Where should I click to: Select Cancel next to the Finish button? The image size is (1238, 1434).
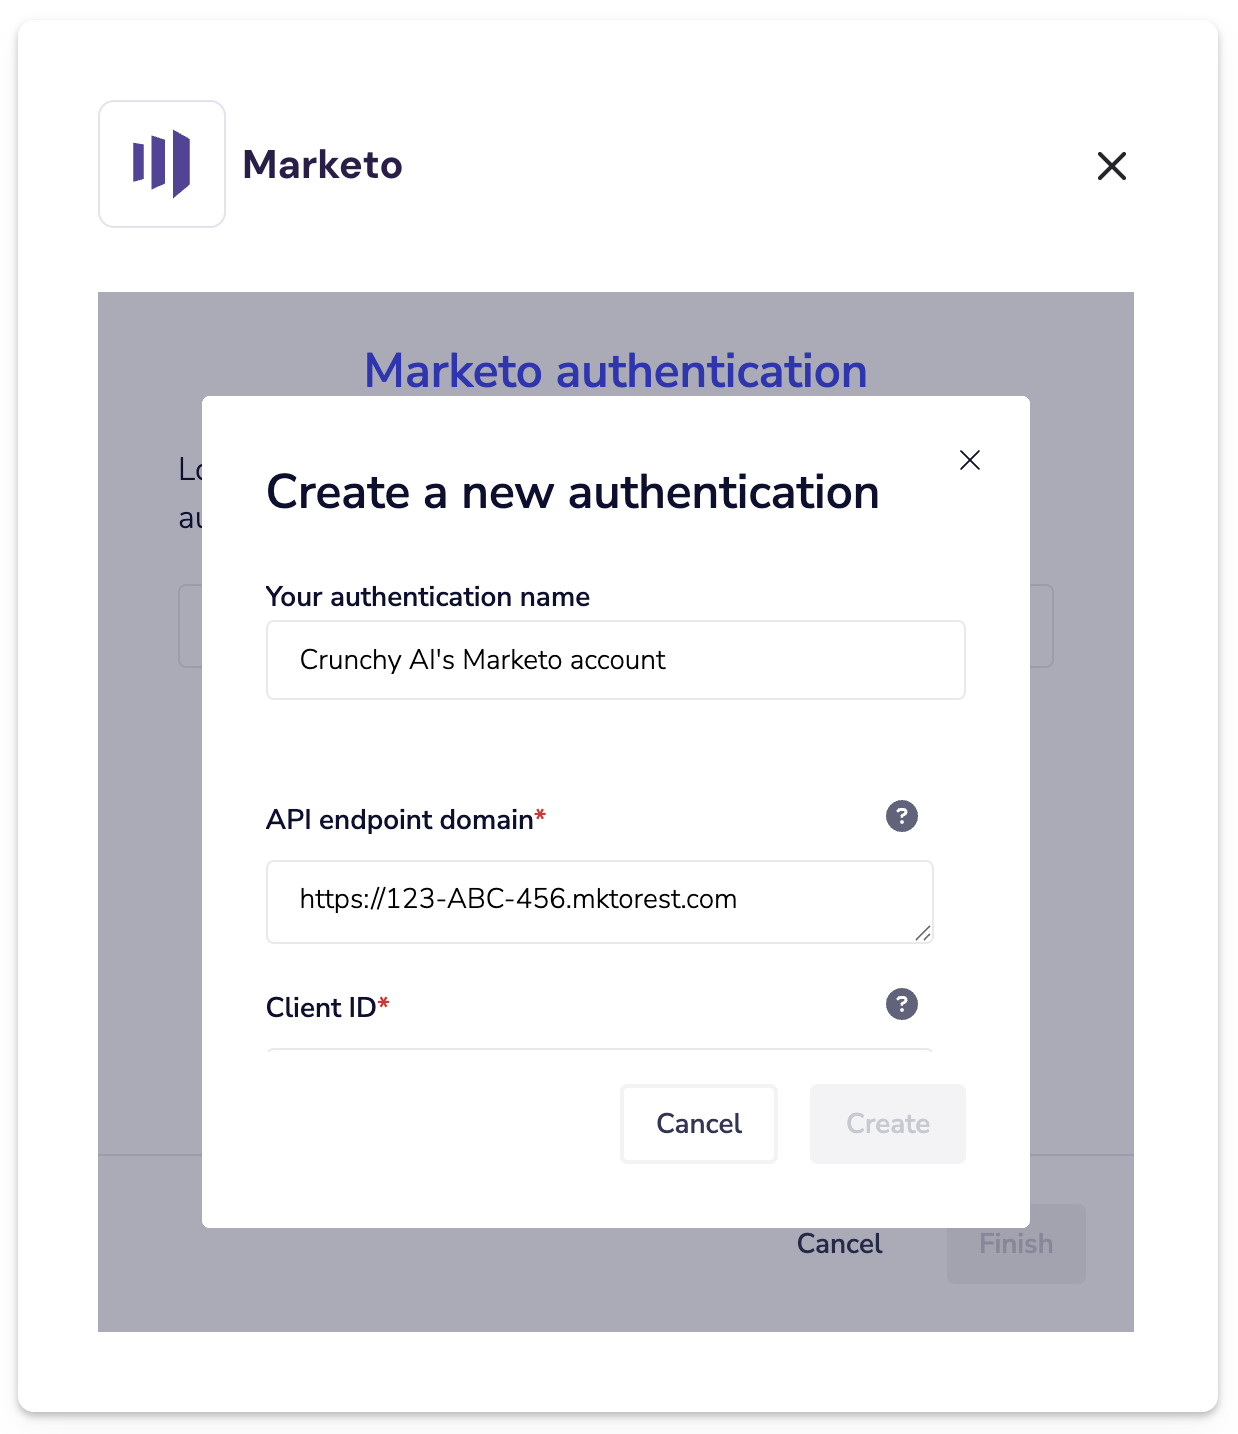tap(839, 1244)
